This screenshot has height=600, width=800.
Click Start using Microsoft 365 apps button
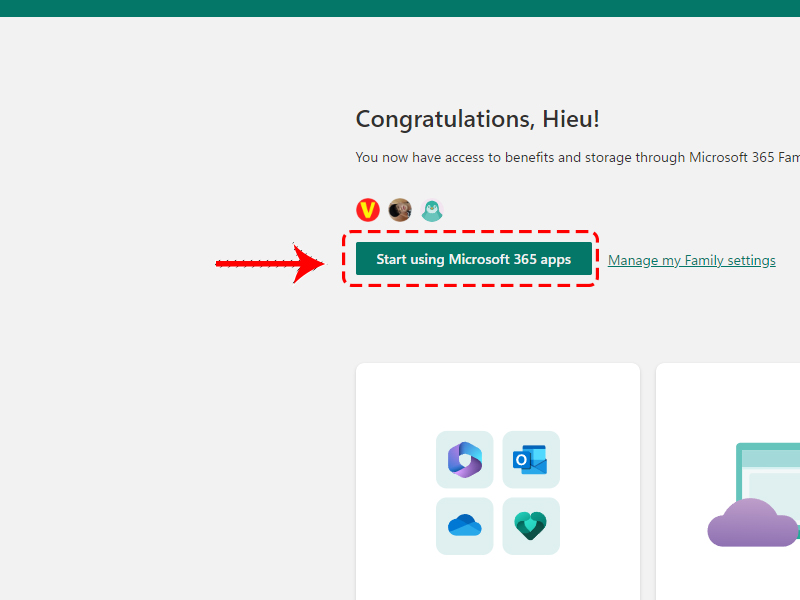(473, 259)
